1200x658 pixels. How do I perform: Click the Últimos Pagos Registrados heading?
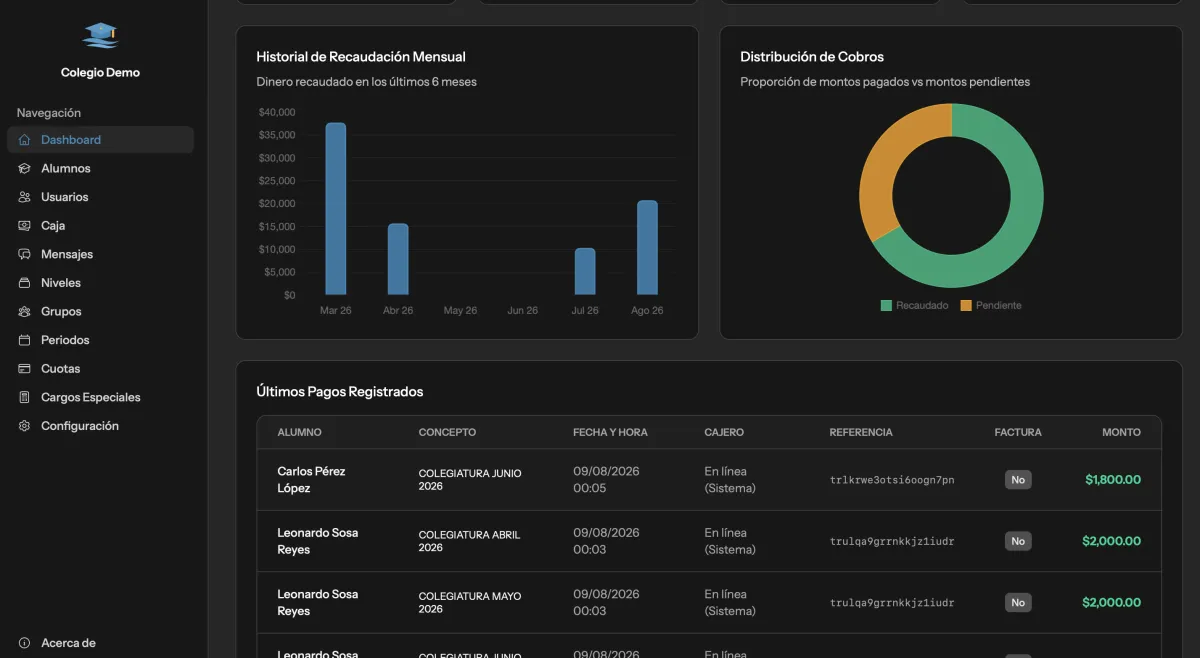340,392
